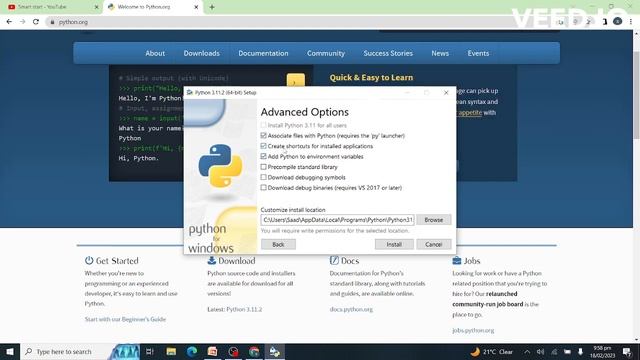640x360 pixels.
Task: Enable Download debugging symbols
Action: [x=263, y=177]
